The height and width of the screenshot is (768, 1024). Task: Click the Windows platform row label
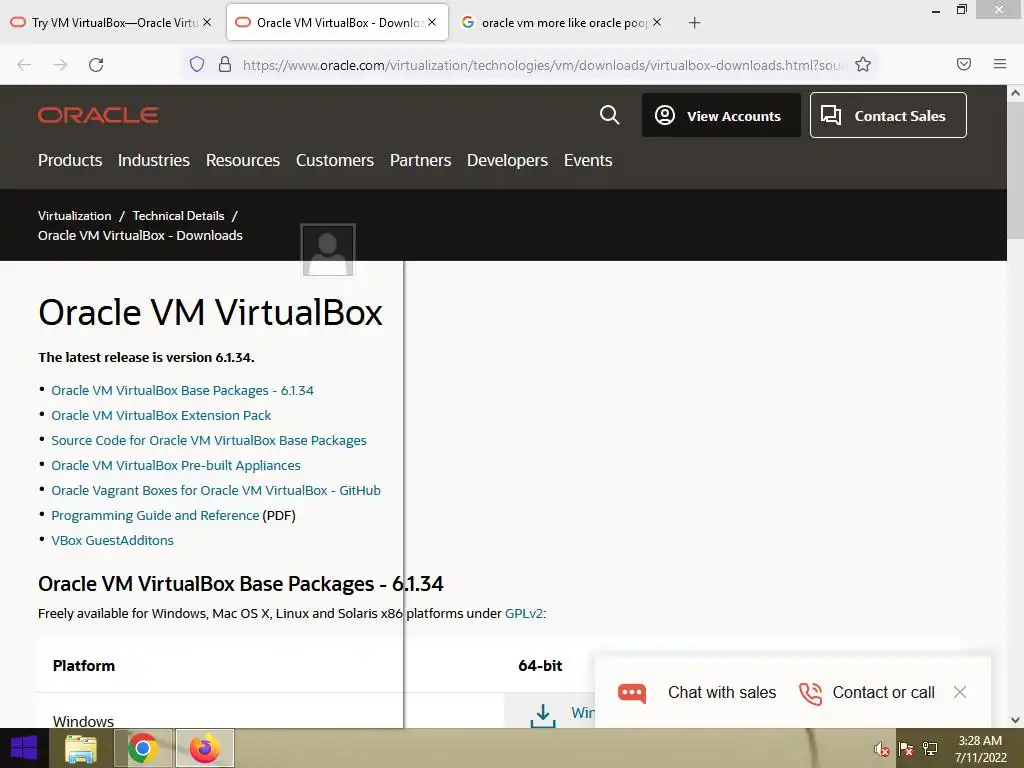pos(83,721)
